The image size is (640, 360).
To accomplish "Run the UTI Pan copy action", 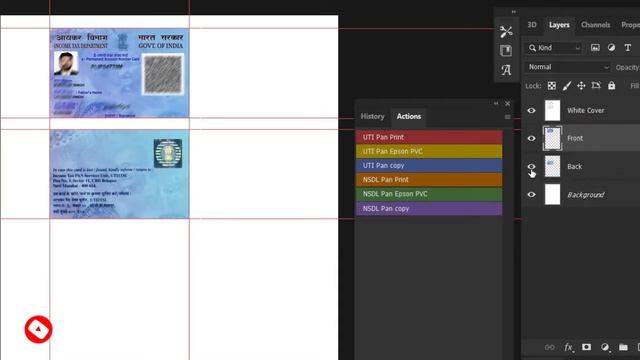I will [x=429, y=165].
